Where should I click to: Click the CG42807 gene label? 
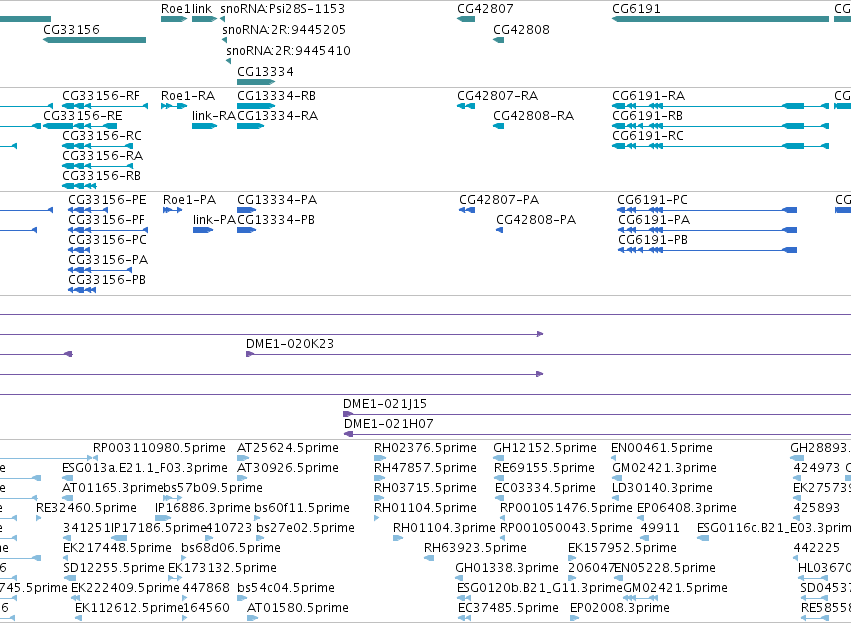point(485,9)
